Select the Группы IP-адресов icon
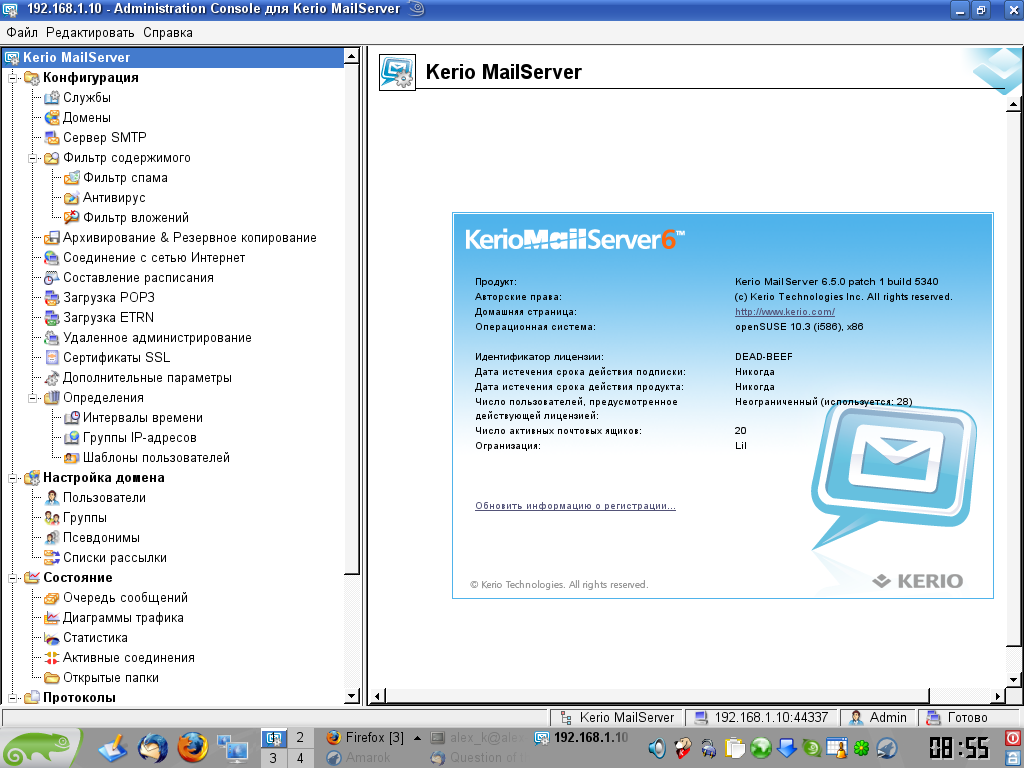Viewport: 1024px width, 768px height. click(72, 438)
